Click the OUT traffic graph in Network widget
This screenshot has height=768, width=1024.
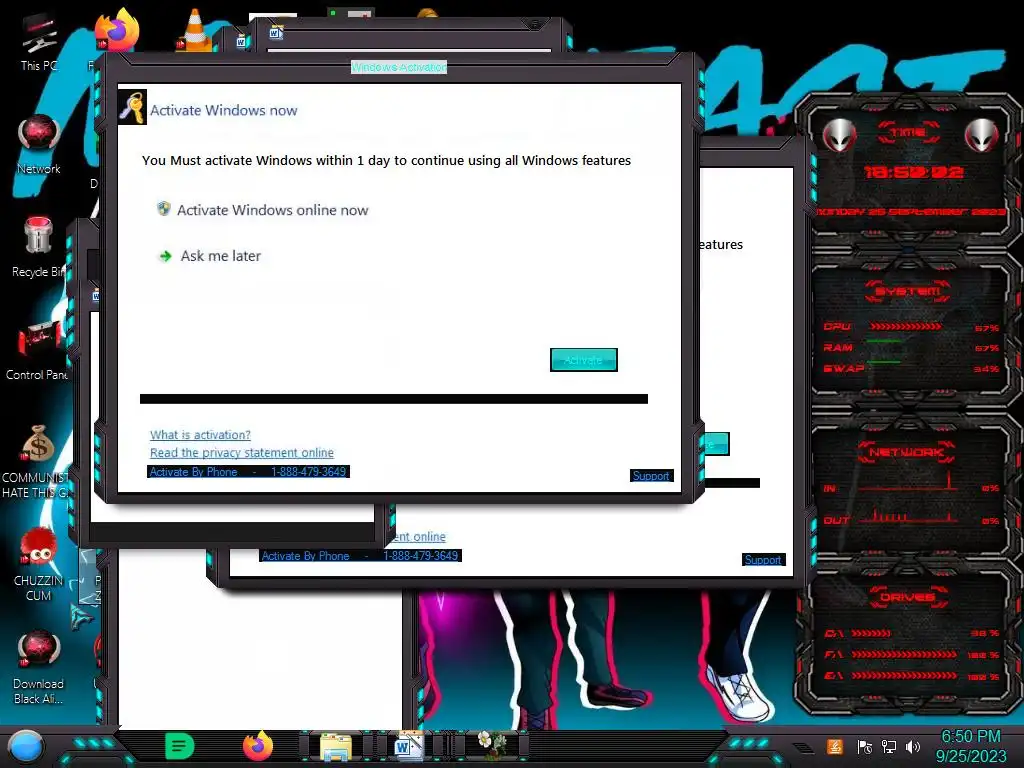click(908, 516)
